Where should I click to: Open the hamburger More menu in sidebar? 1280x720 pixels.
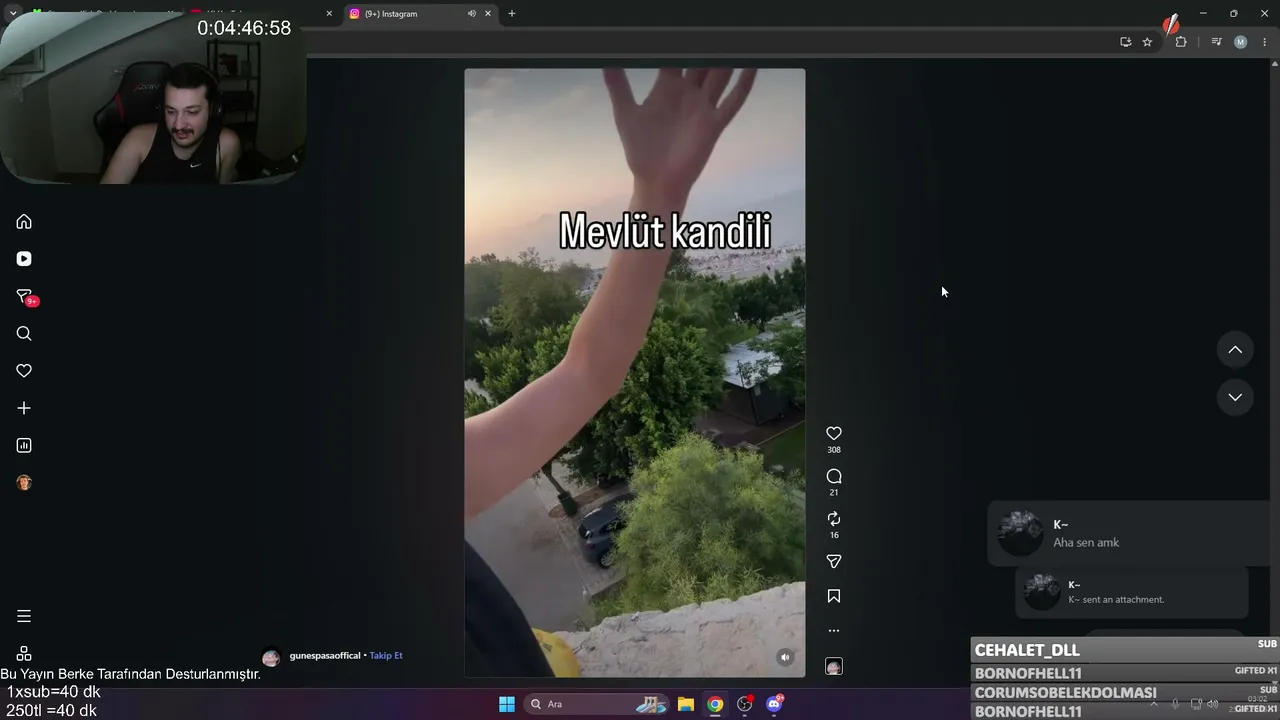pos(24,616)
